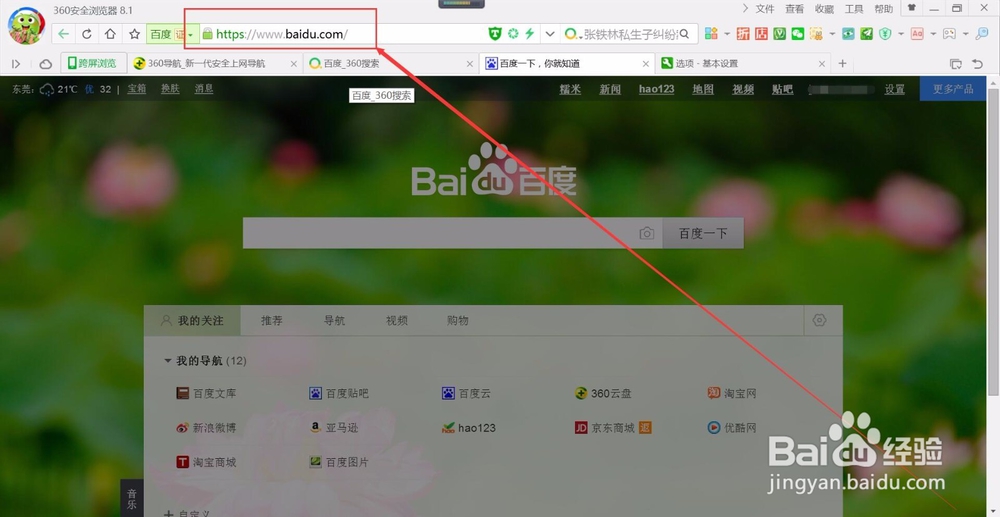Go back with the back arrow

click(x=63, y=34)
